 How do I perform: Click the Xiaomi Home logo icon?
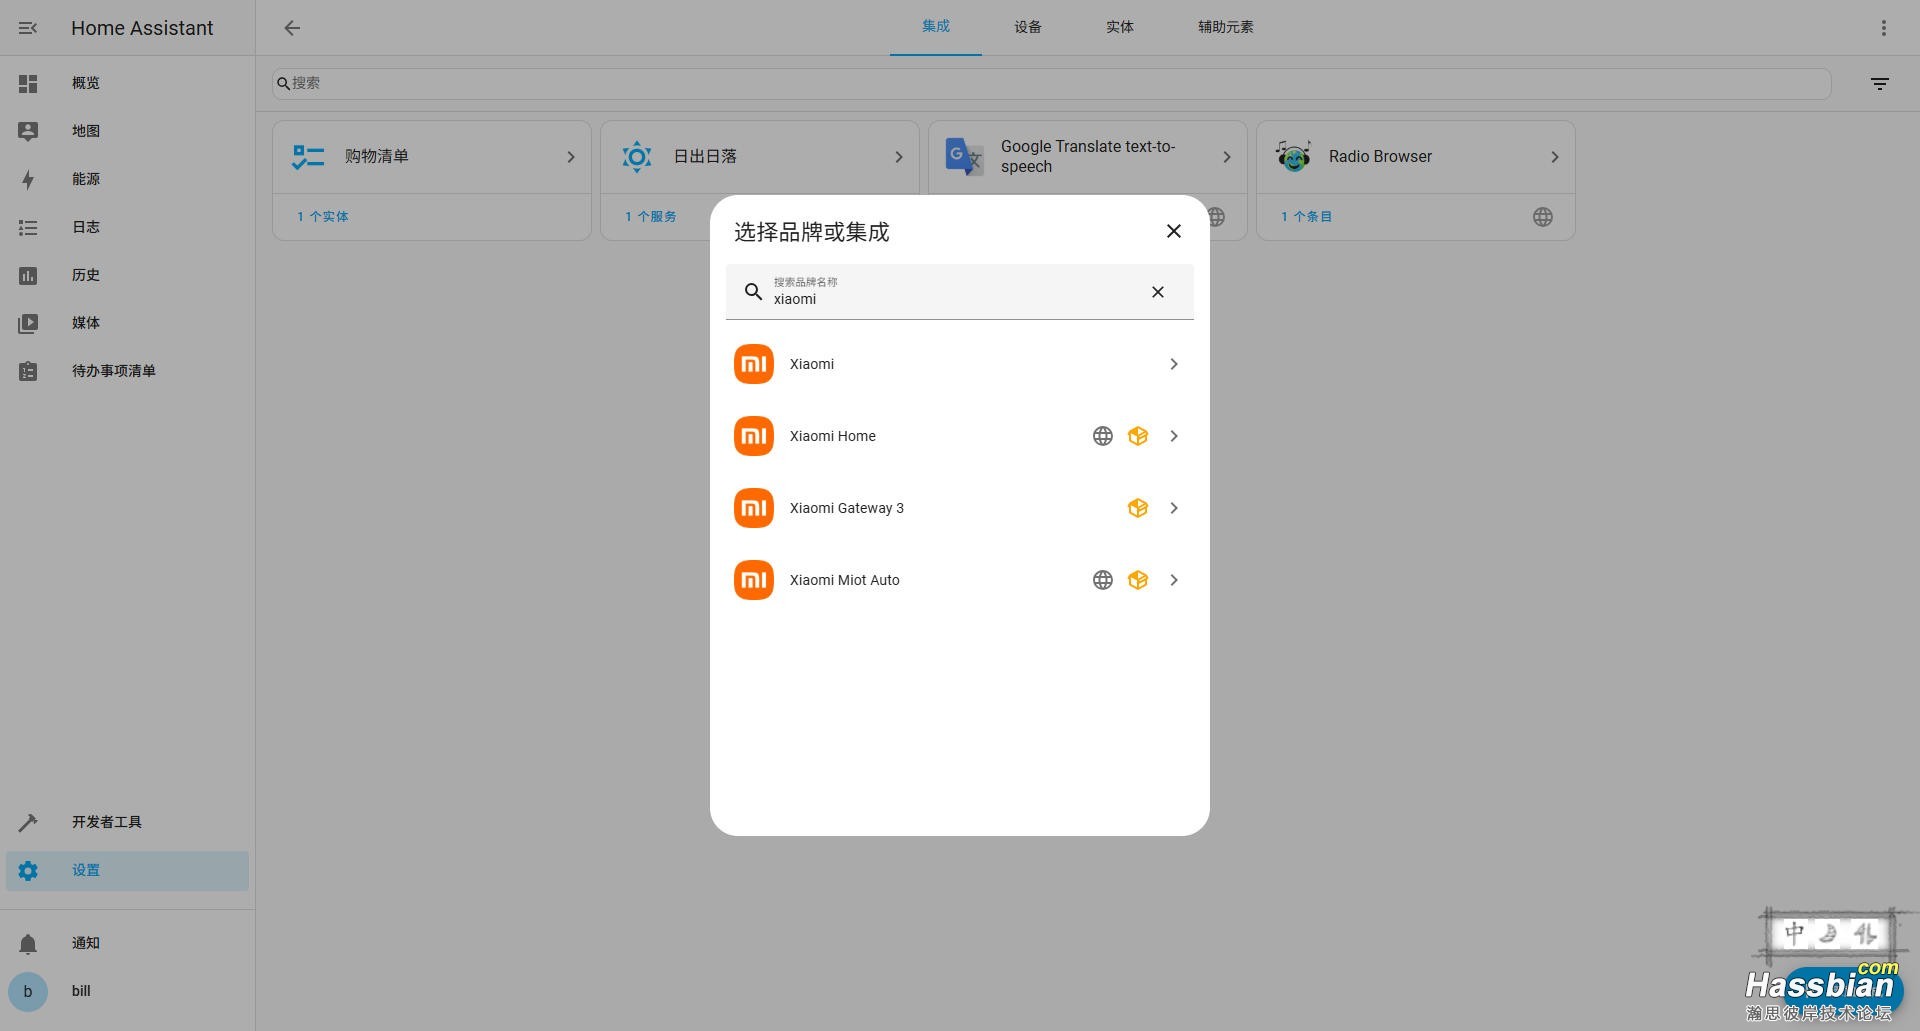point(754,436)
